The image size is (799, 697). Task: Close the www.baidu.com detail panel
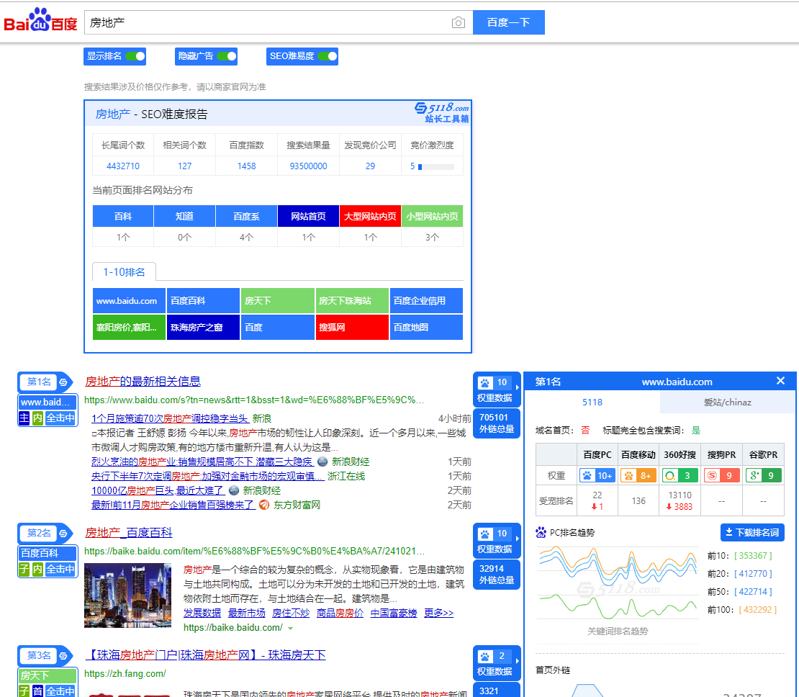point(781,381)
